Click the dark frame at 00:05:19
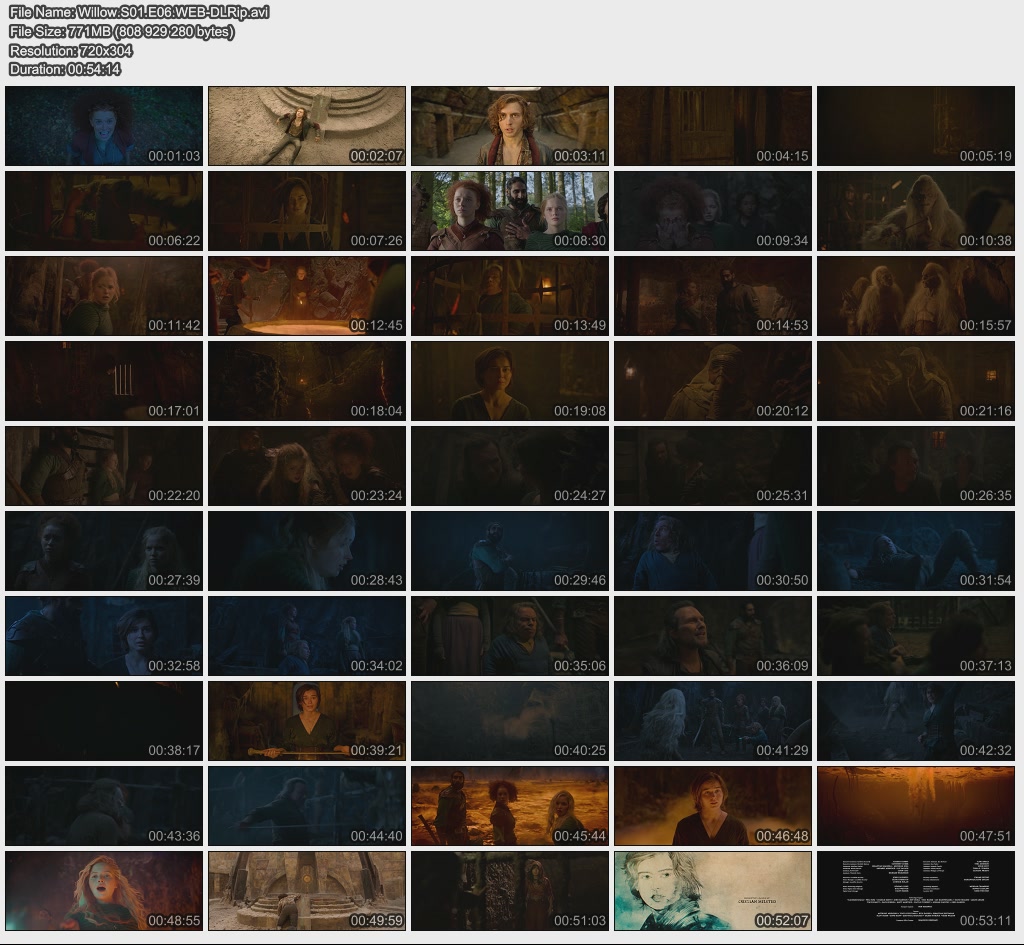 (x=916, y=126)
